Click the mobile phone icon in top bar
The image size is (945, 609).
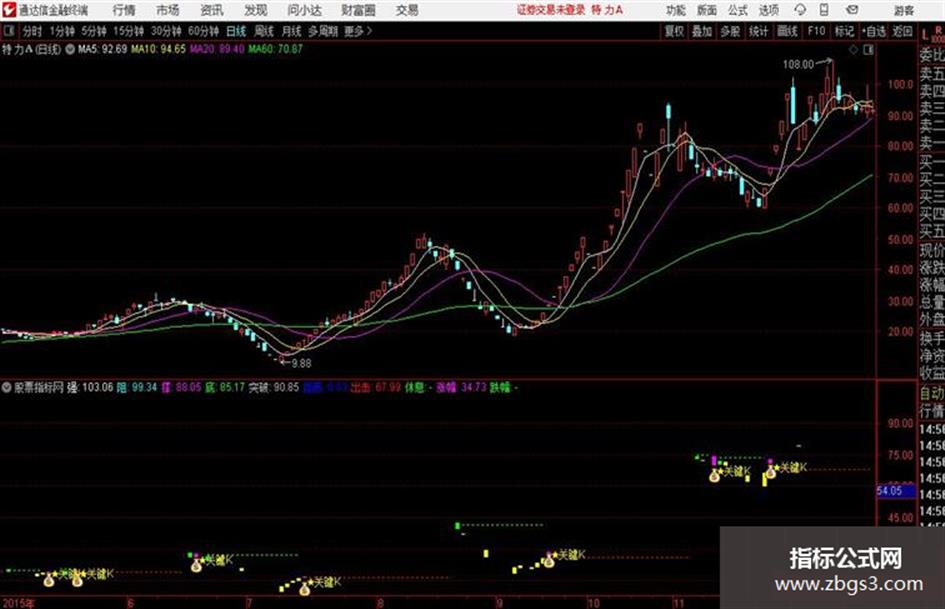[x=824, y=10]
